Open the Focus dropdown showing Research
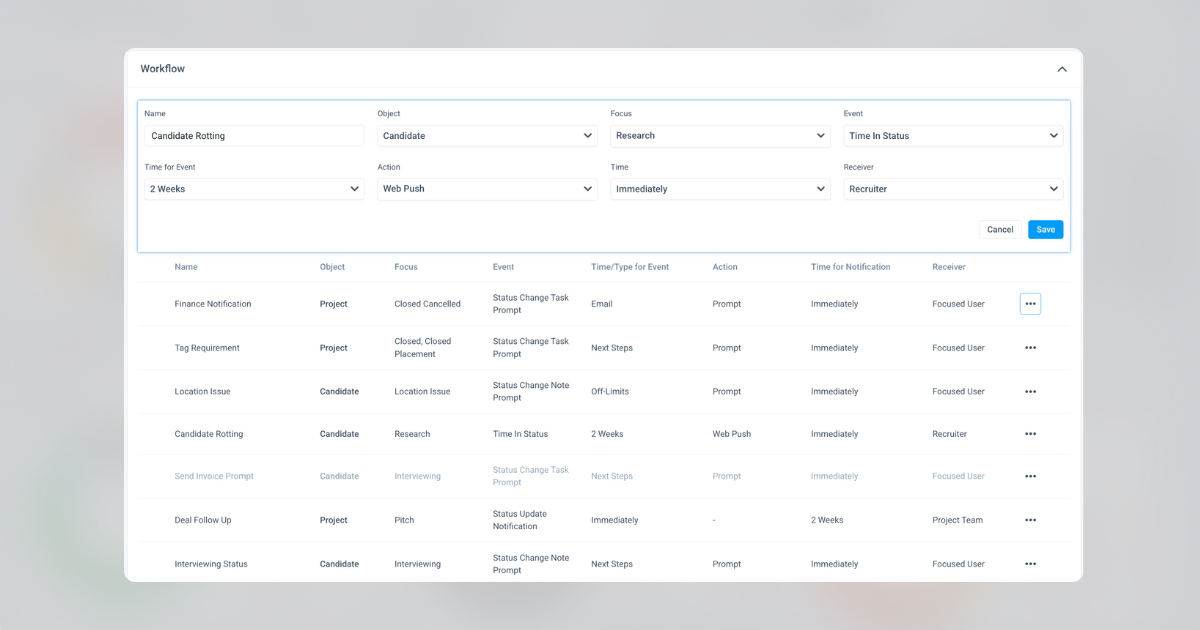Screen dimensions: 1200x630 720,136
